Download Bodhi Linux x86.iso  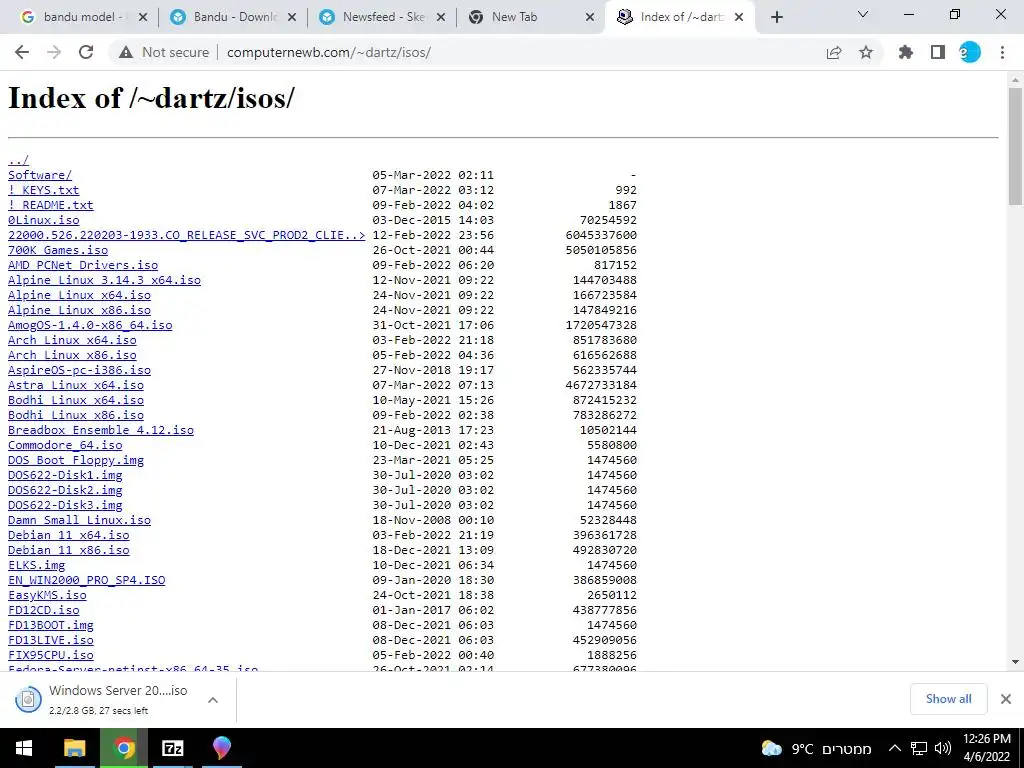[76, 415]
